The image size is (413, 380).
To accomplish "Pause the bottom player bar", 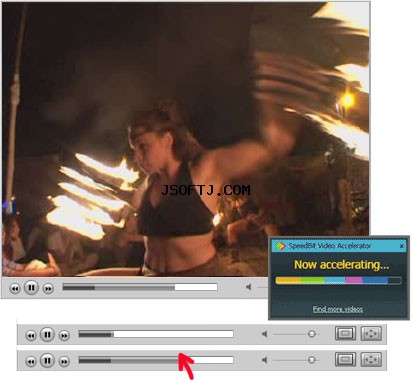I will [x=47, y=360].
